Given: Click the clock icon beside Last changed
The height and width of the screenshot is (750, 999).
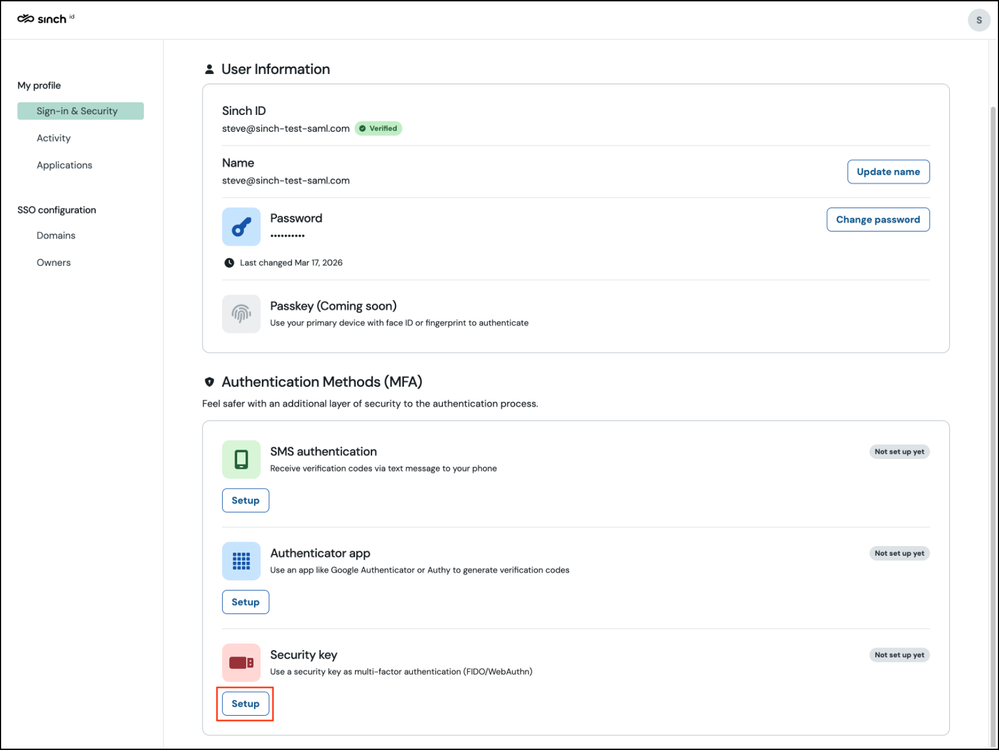Looking at the screenshot, I should (229, 263).
